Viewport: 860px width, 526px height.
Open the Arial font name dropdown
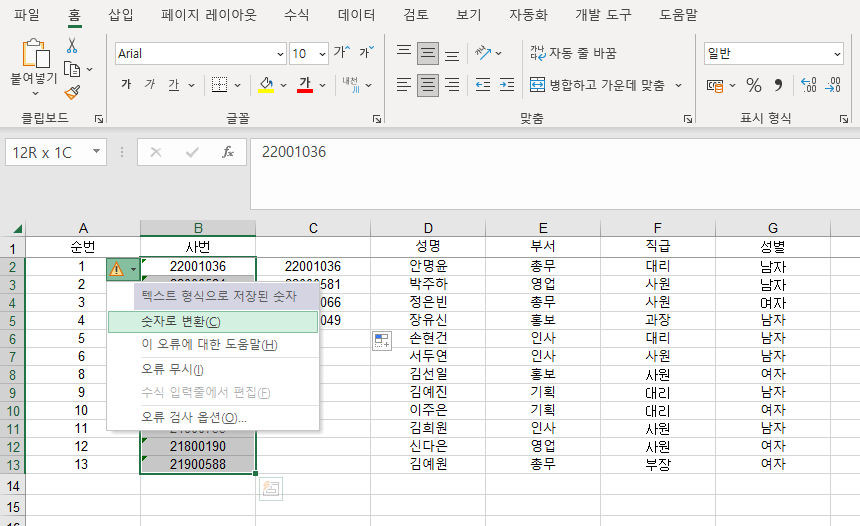click(280, 54)
